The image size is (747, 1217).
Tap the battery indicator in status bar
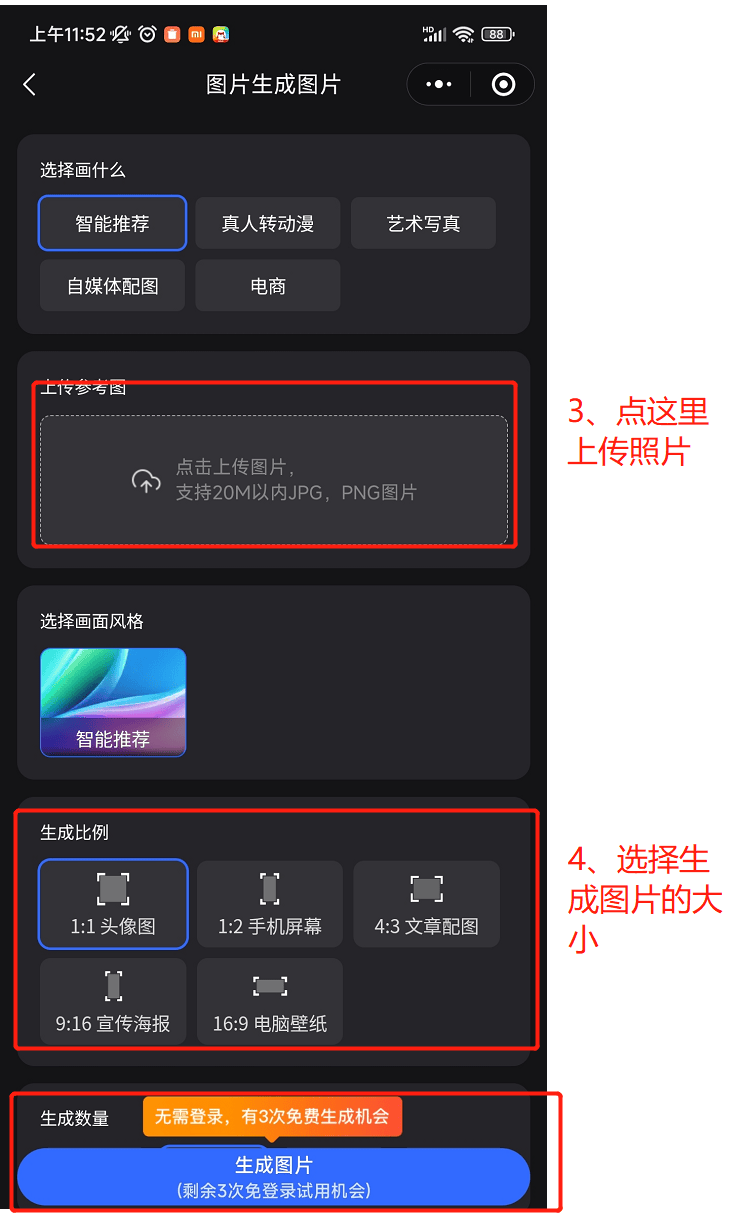coord(497,34)
